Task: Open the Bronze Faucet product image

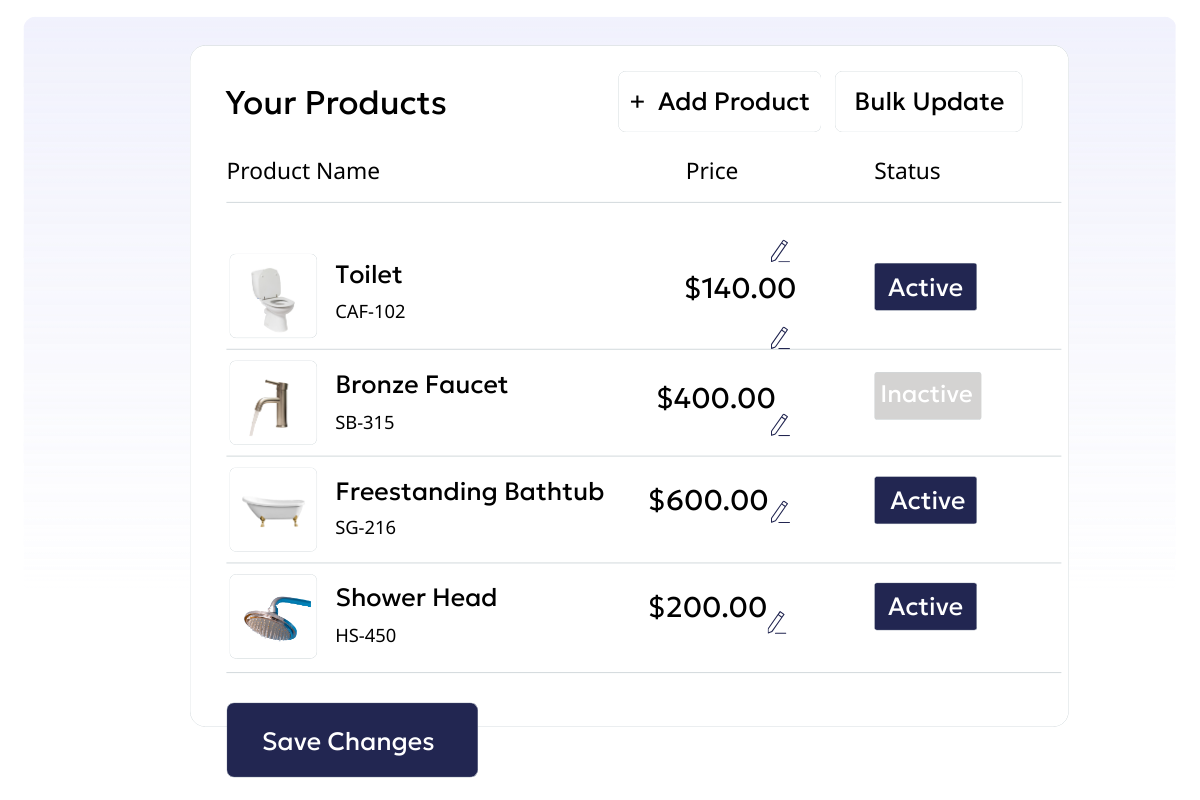Action: [x=273, y=402]
